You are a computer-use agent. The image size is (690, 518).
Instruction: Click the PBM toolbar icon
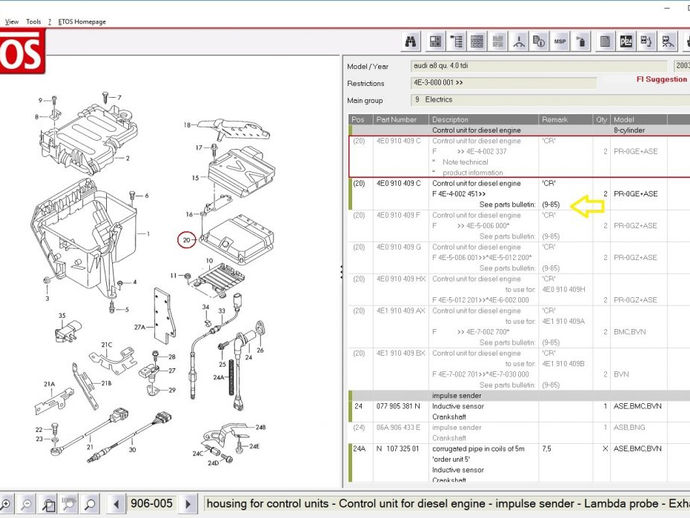pyautogui.click(x=626, y=42)
